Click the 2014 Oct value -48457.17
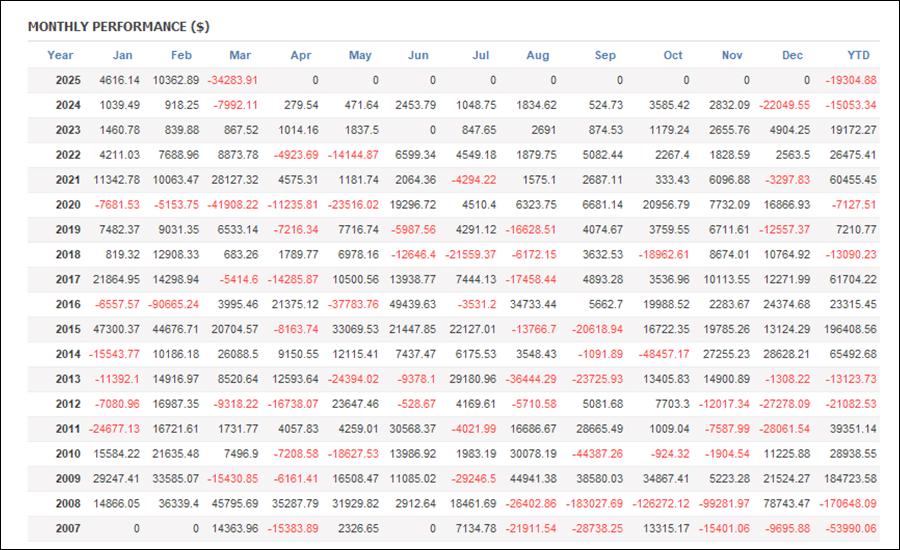900x550 pixels. (x=664, y=354)
